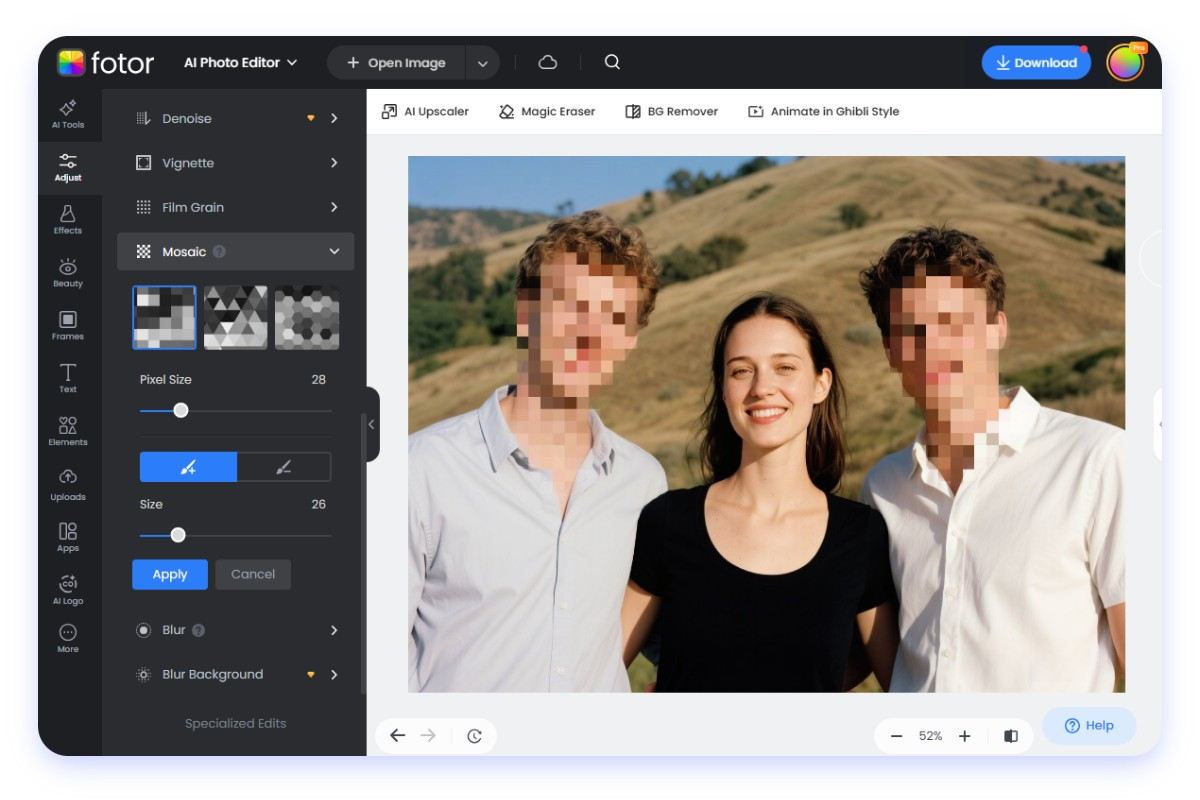Open the Elements sidebar panel
The height and width of the screenshot is (800, 1200).
point(68,431)
